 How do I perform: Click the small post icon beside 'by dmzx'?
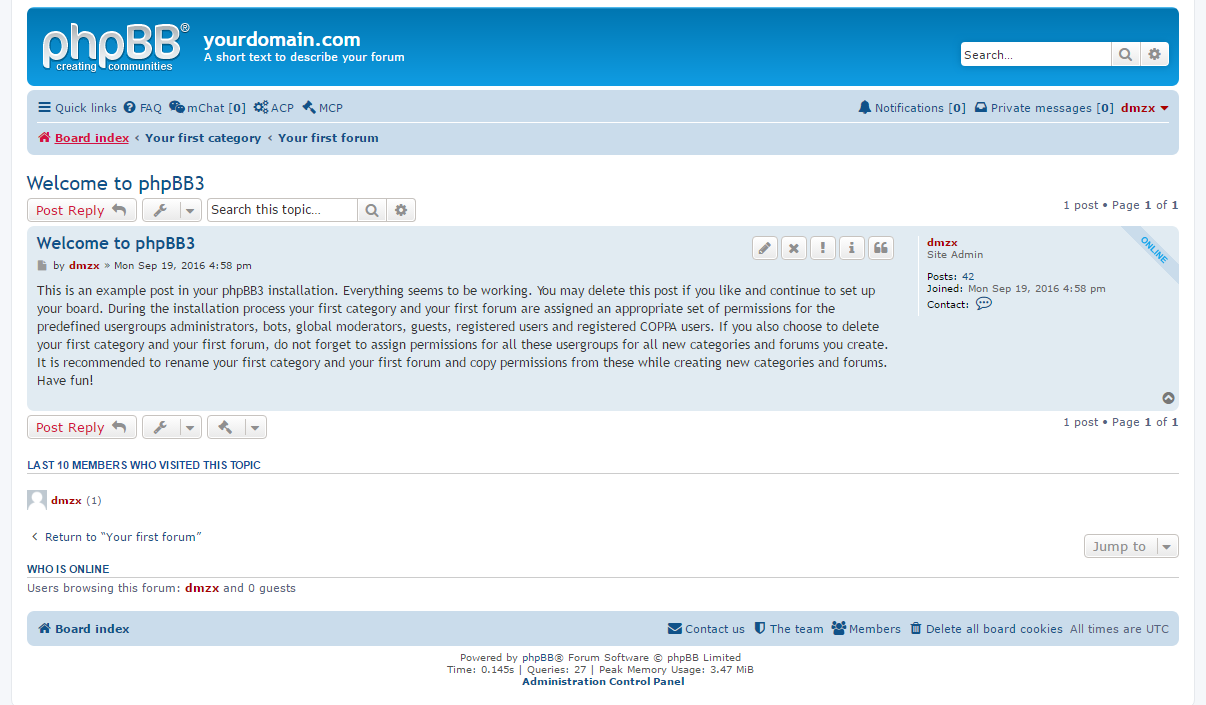(42, 266)
